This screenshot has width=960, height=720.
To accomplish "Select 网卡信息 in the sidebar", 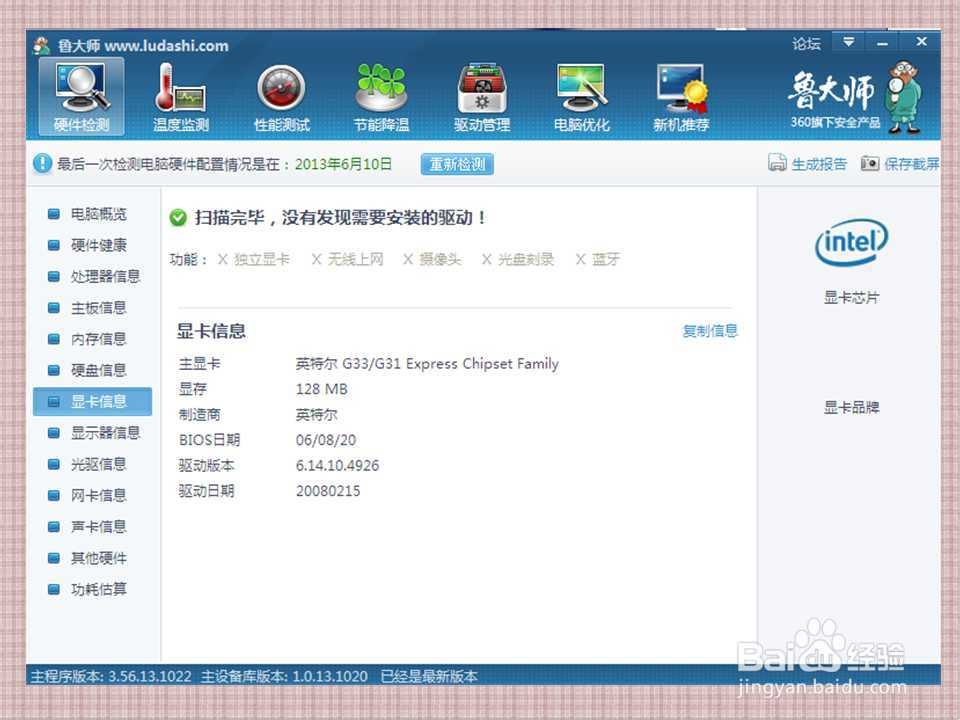I will pyautogui.click(x=92, y=495).
